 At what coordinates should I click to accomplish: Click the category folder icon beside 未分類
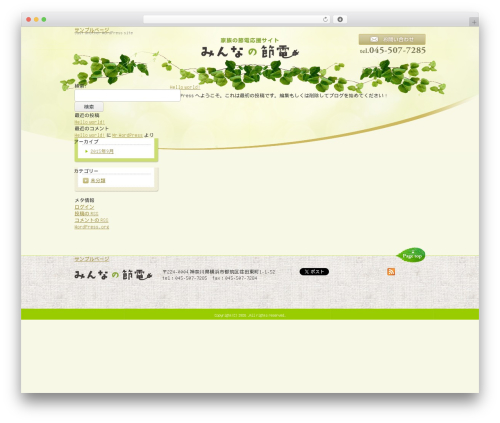86,181
